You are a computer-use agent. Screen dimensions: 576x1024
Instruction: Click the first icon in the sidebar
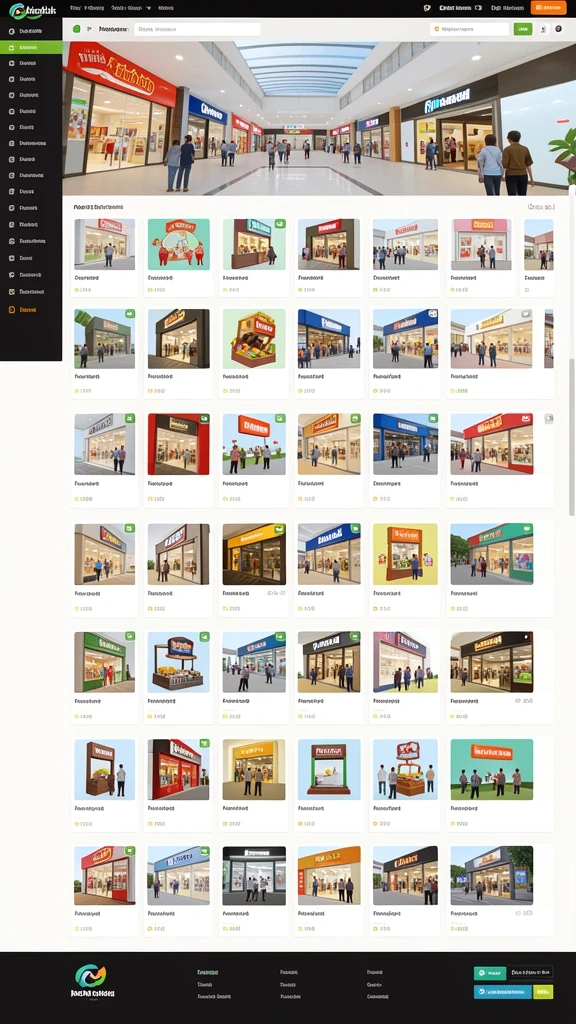pyautogui.click(x=12, y=31)
